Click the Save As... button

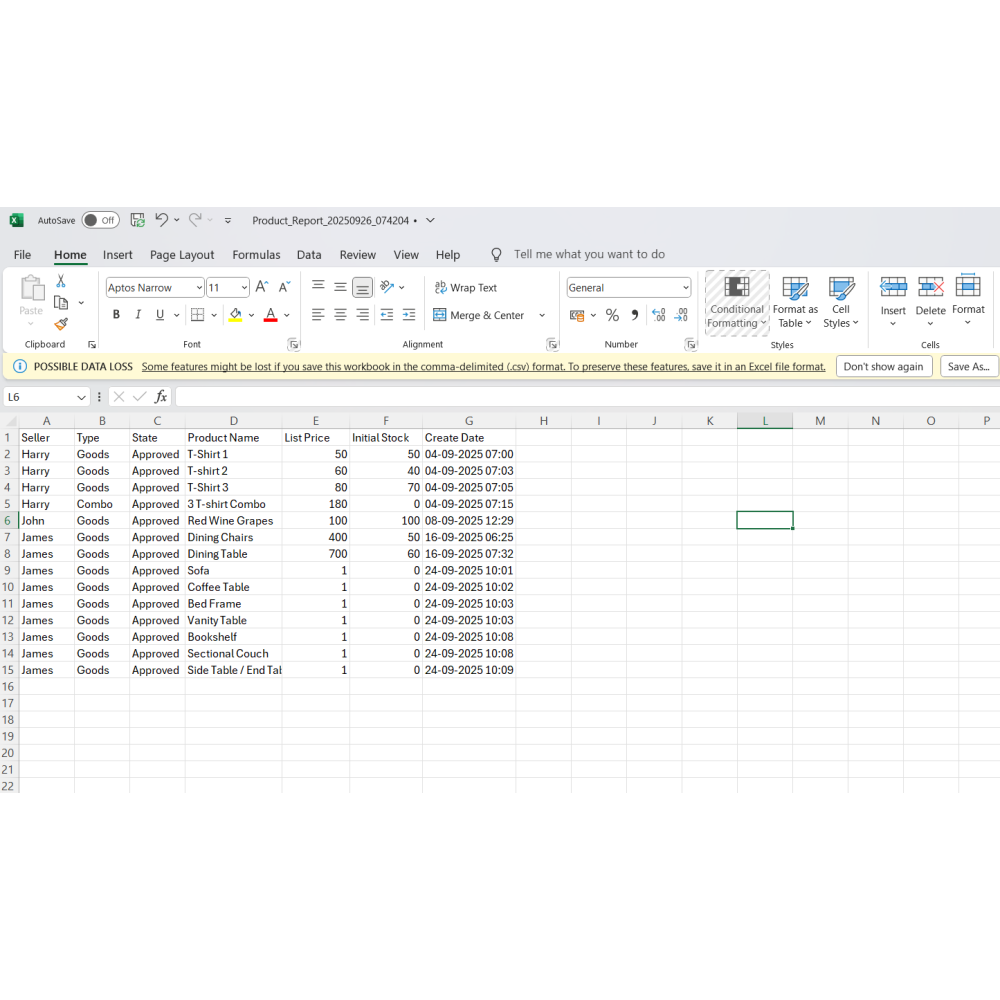tap(968, 367)
